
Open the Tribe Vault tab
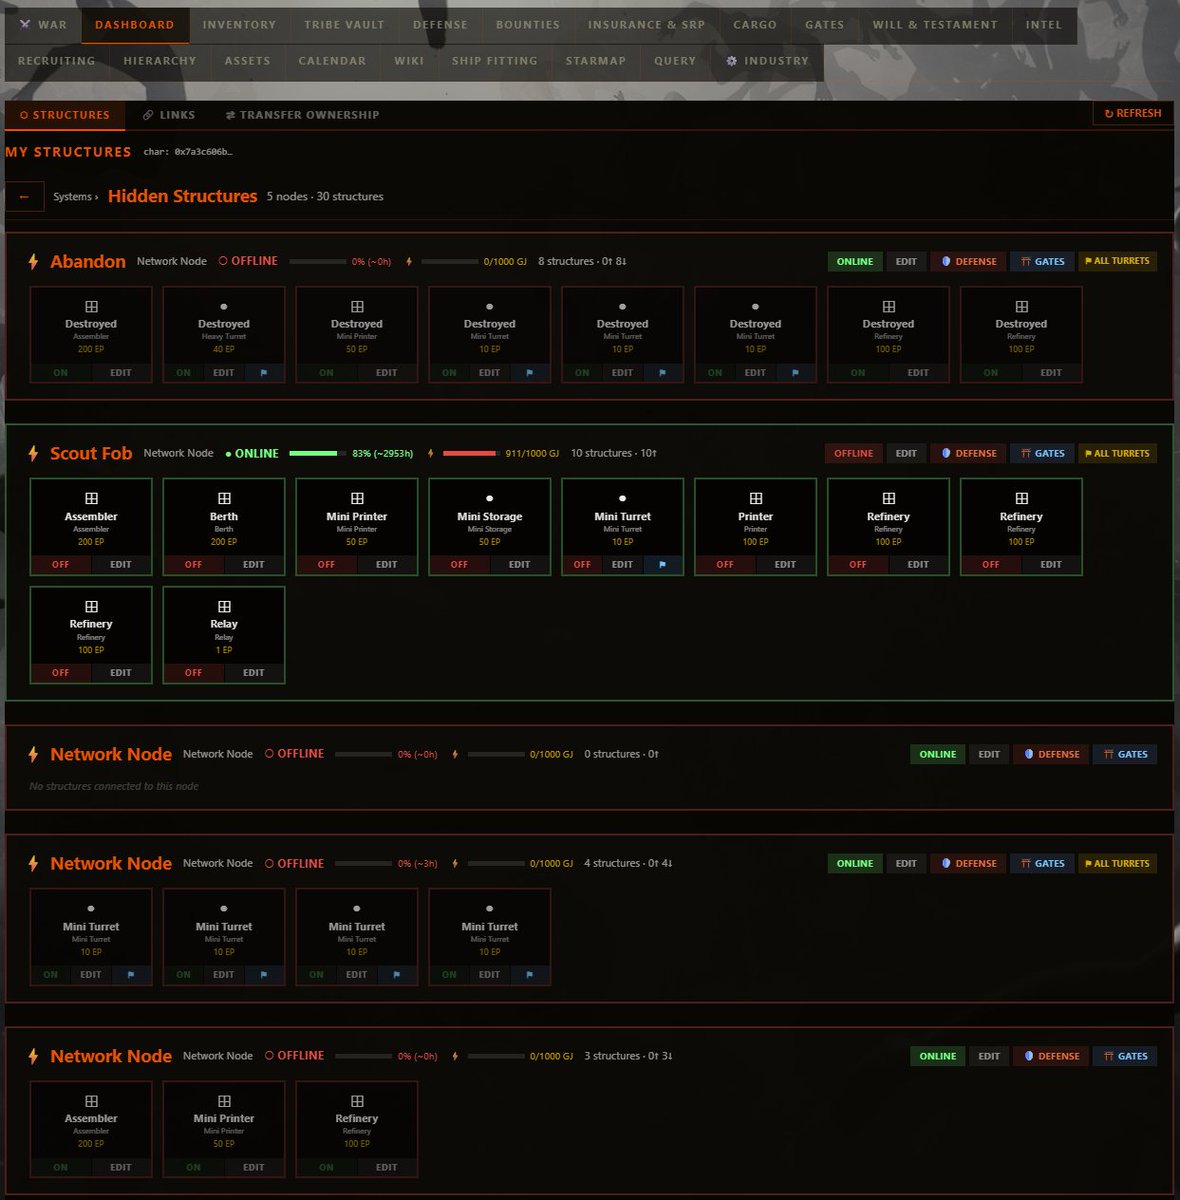click(344, 25)
